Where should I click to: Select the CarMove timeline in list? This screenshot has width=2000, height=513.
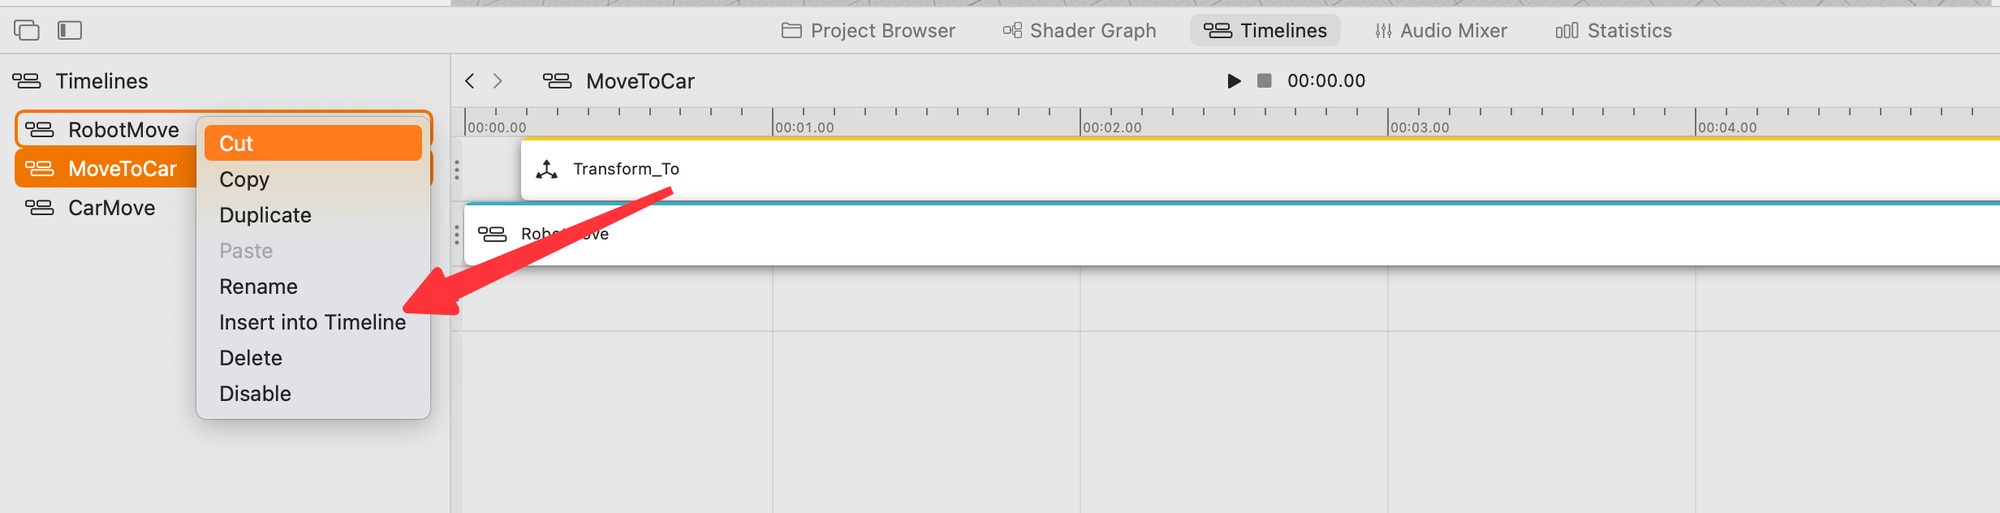point(110,208)
